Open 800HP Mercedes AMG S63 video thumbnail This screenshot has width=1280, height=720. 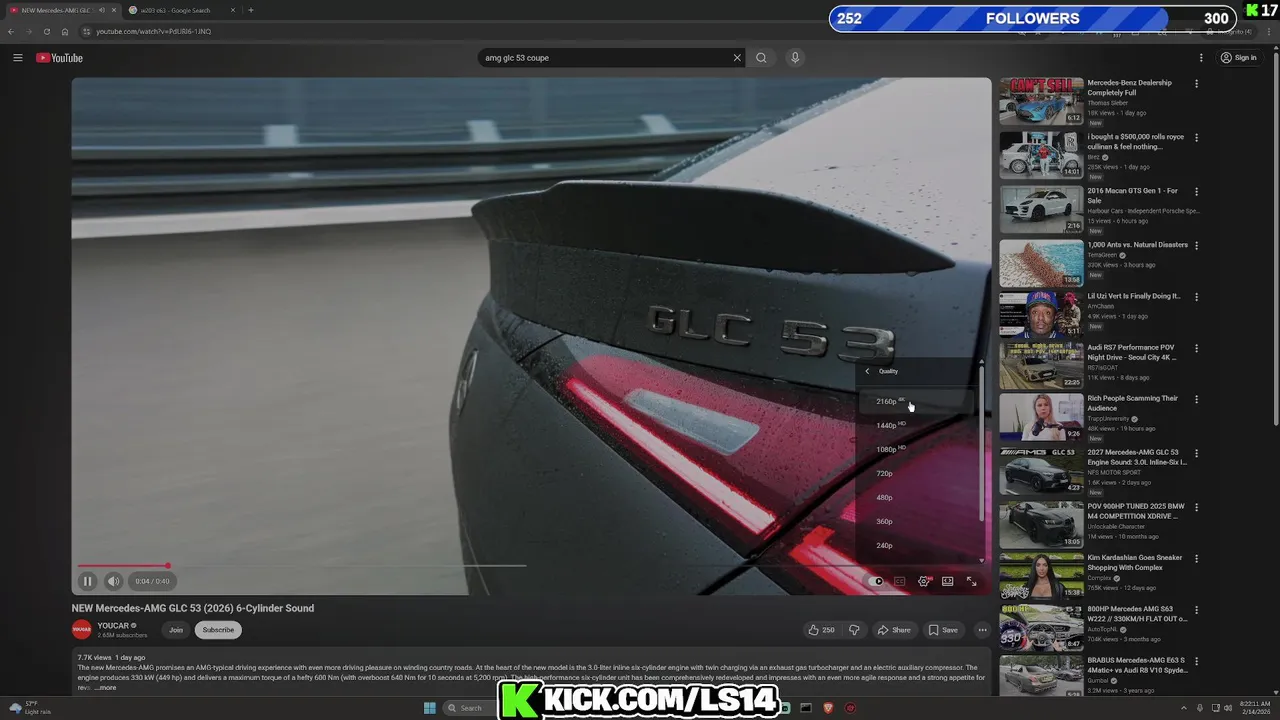click(x=1041, y=627)
